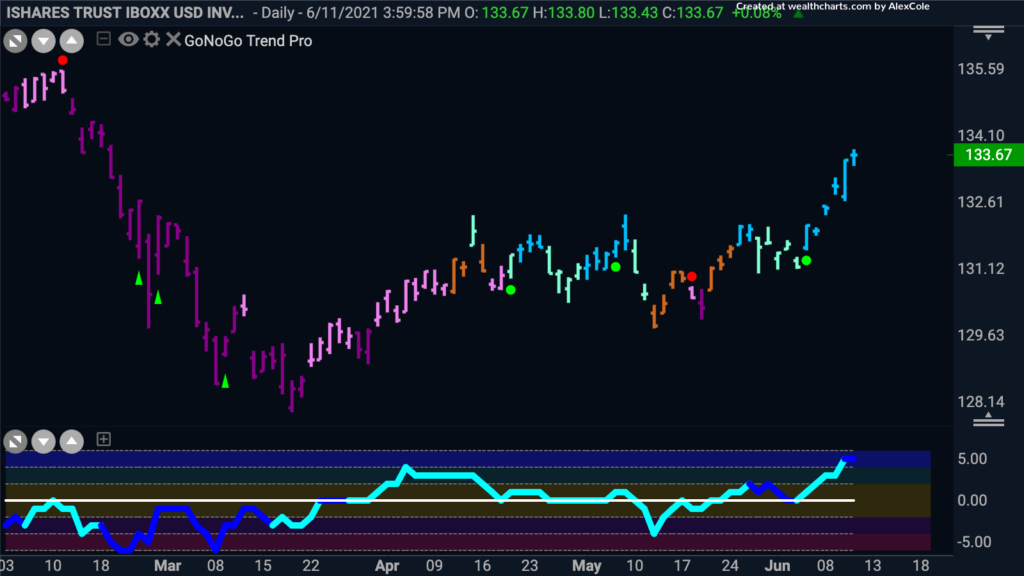Viewport: 1024px width, 576px height.
Task: Click the current price tag 133.67
Action: [988, 155]
